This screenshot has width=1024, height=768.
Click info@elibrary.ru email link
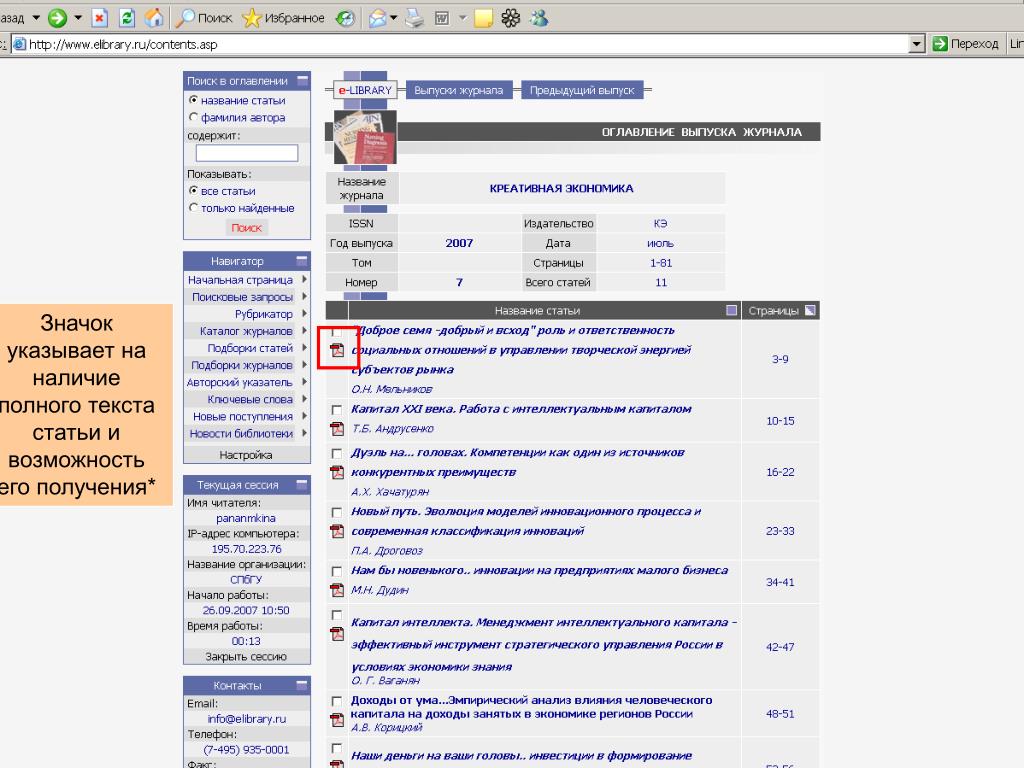(x=247, y=718)
